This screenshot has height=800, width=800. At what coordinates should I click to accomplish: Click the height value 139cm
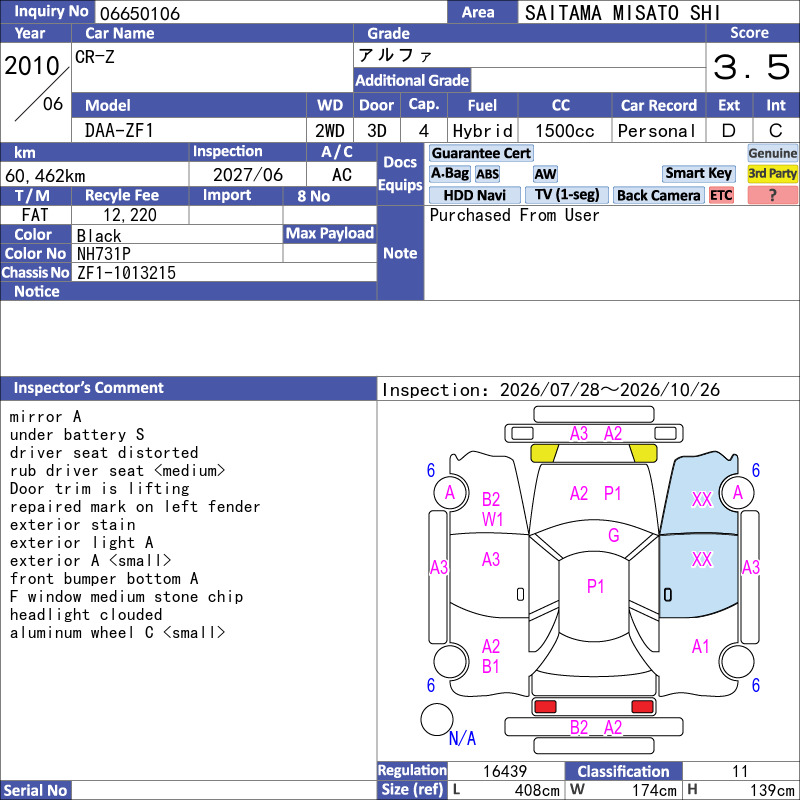click(x=771, y=790)
